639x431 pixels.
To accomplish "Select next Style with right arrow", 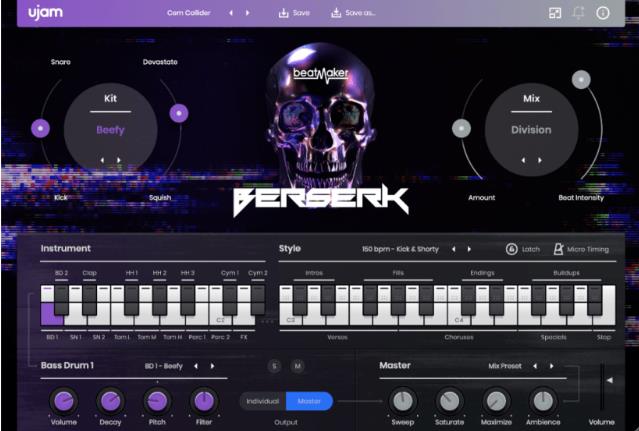I will 469,249.
